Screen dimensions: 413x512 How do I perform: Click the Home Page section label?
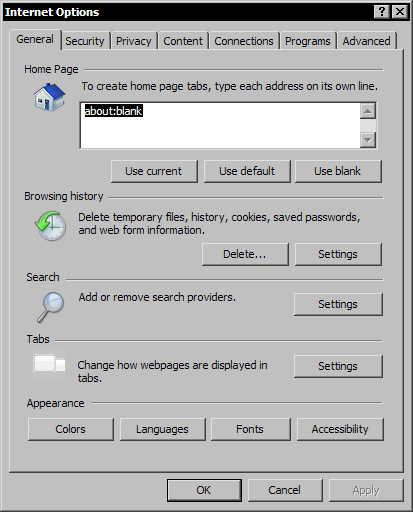click(51, 69)
